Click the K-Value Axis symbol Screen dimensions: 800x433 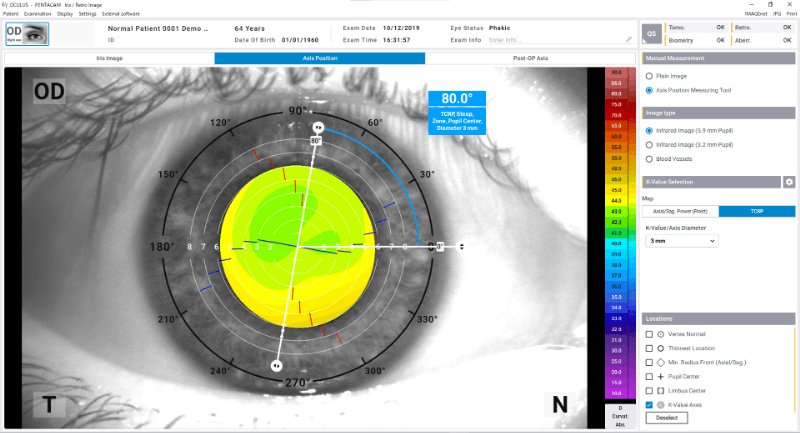tap(661, 405)
